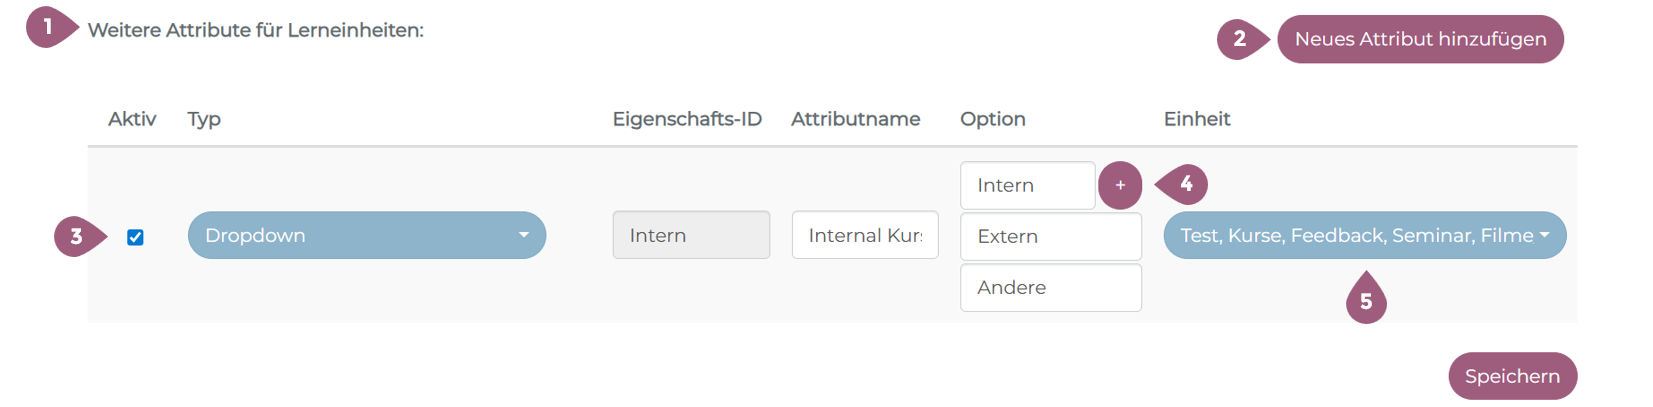Click the plus button next to Intern option
This screenshot has width=1653, height=407.
click(1120, 185)
